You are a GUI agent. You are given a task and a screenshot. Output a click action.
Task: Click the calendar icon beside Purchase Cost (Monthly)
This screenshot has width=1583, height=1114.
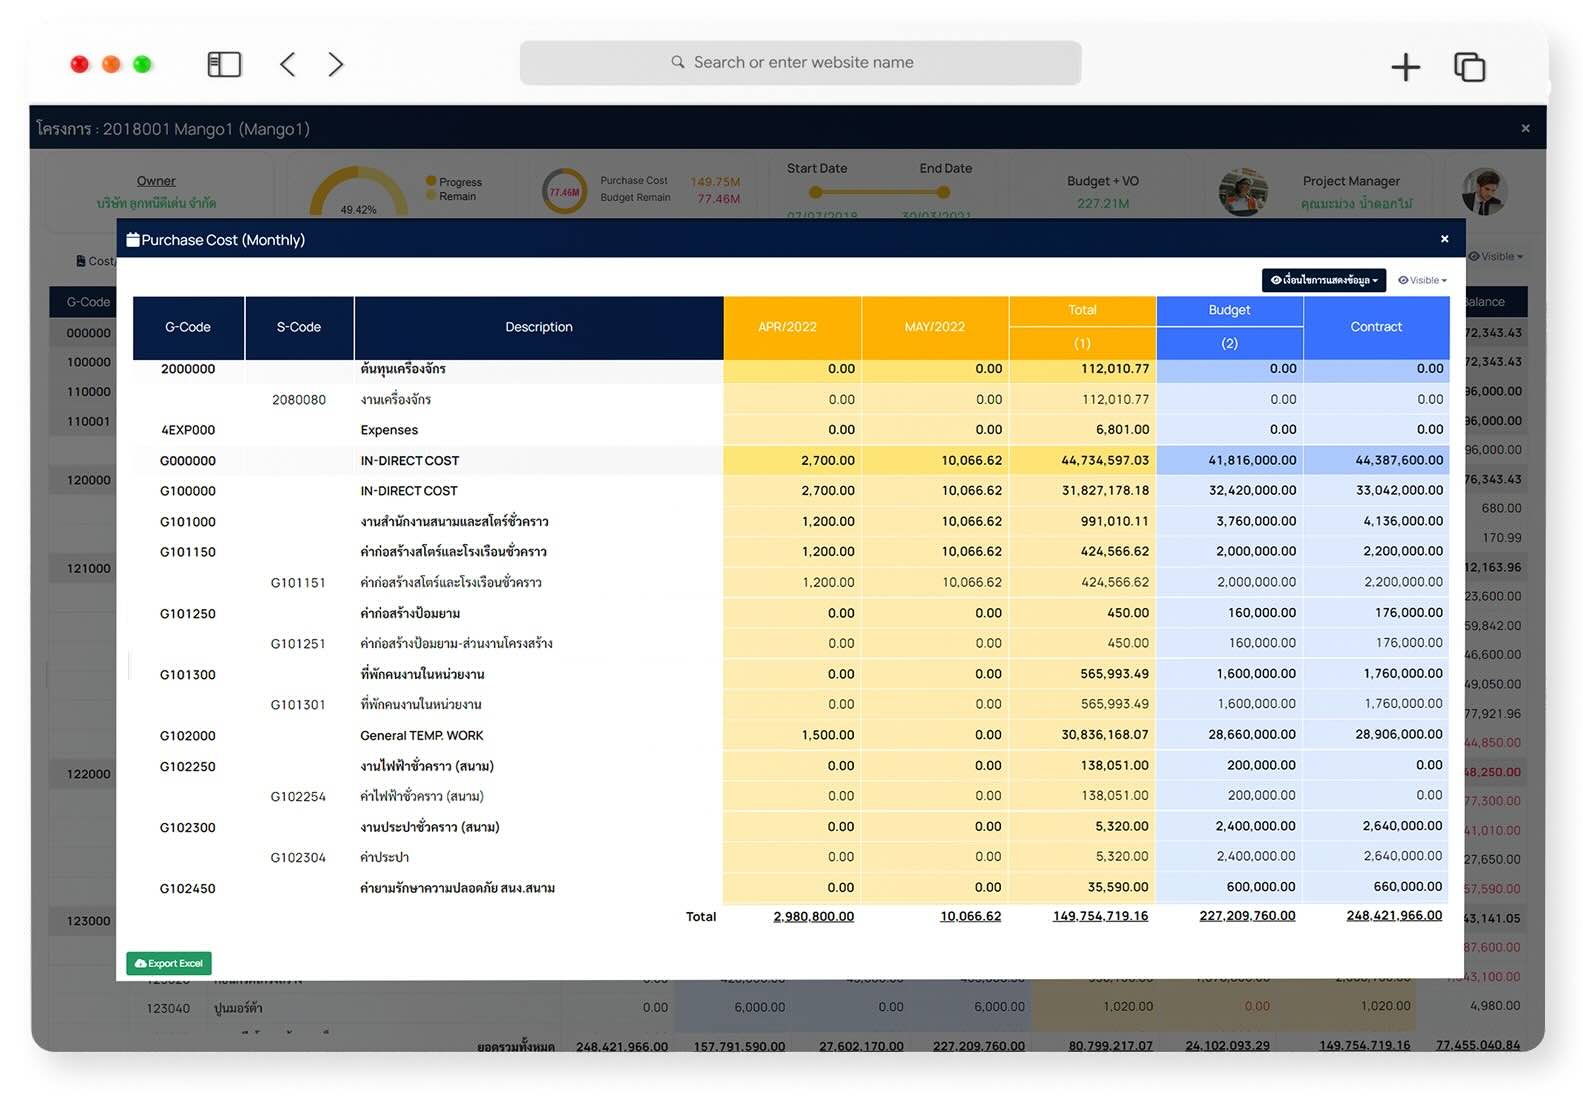(x=133, y=240)
